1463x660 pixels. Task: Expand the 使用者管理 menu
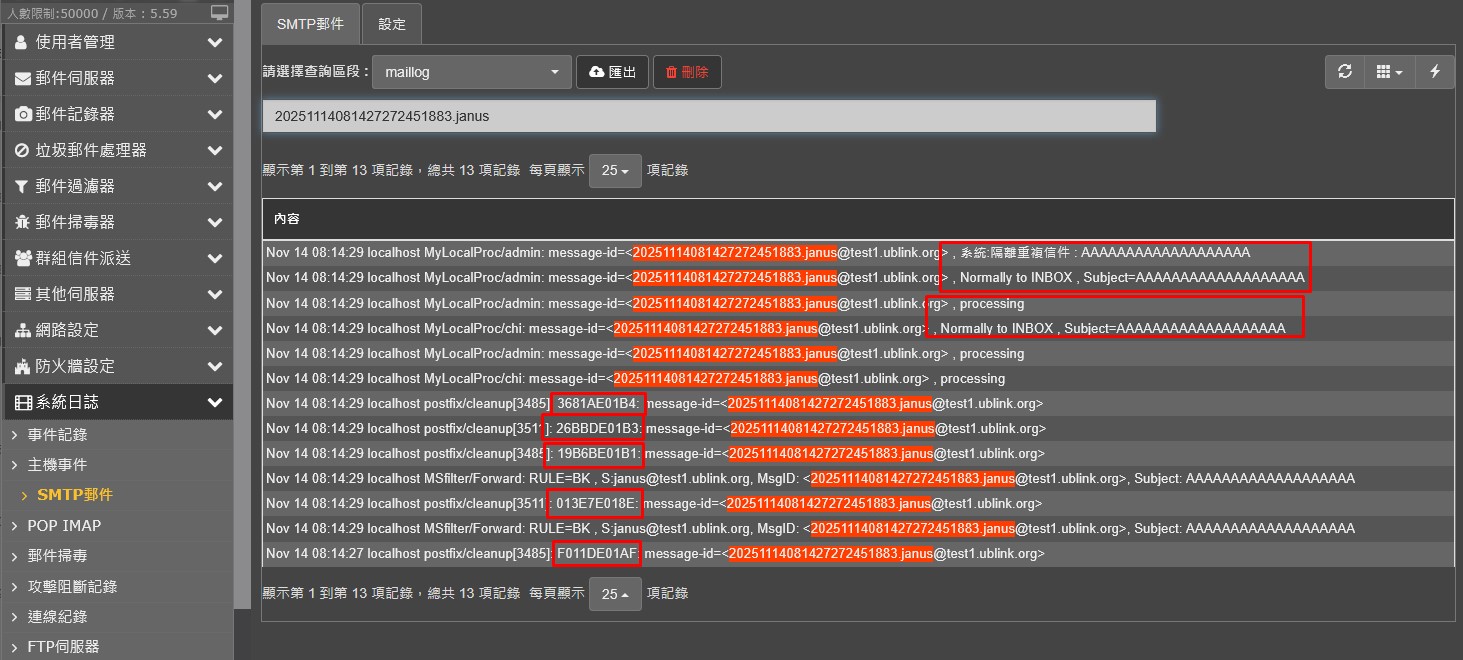(x=117, y=42)
